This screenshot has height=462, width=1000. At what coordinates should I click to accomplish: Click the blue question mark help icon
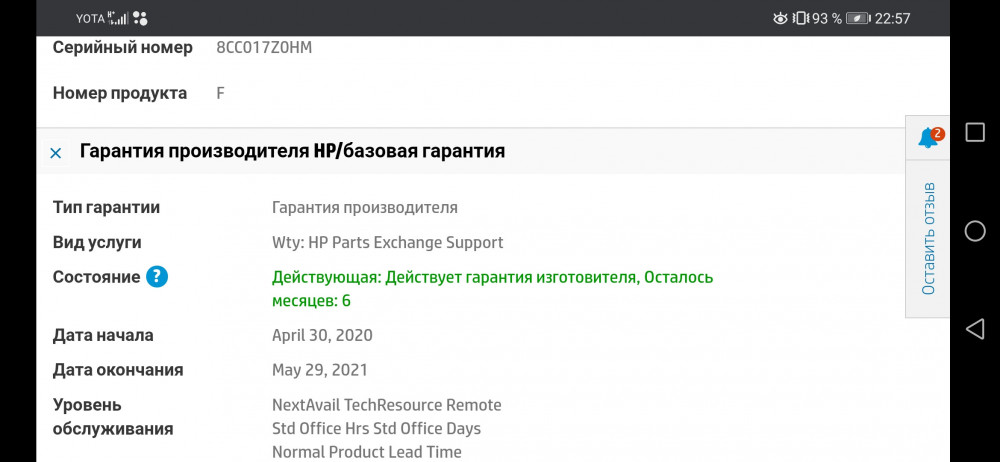(157, 277)
